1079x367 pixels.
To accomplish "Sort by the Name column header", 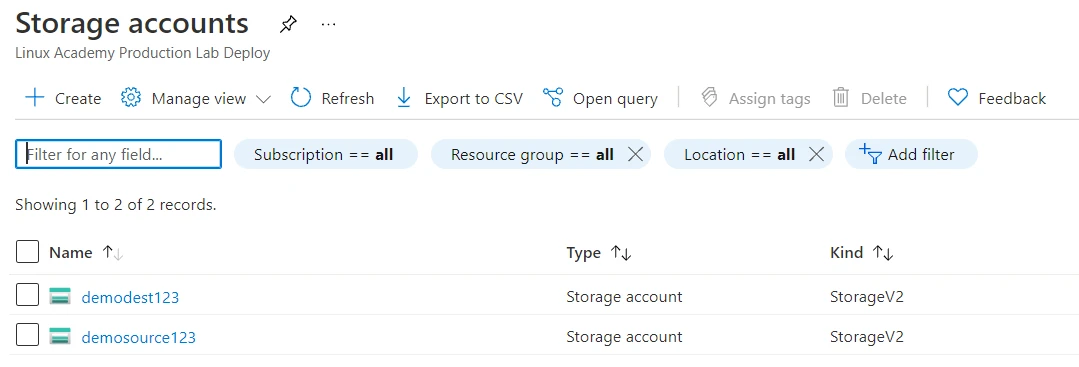I will pyautogui.click(x=70, y=253).
